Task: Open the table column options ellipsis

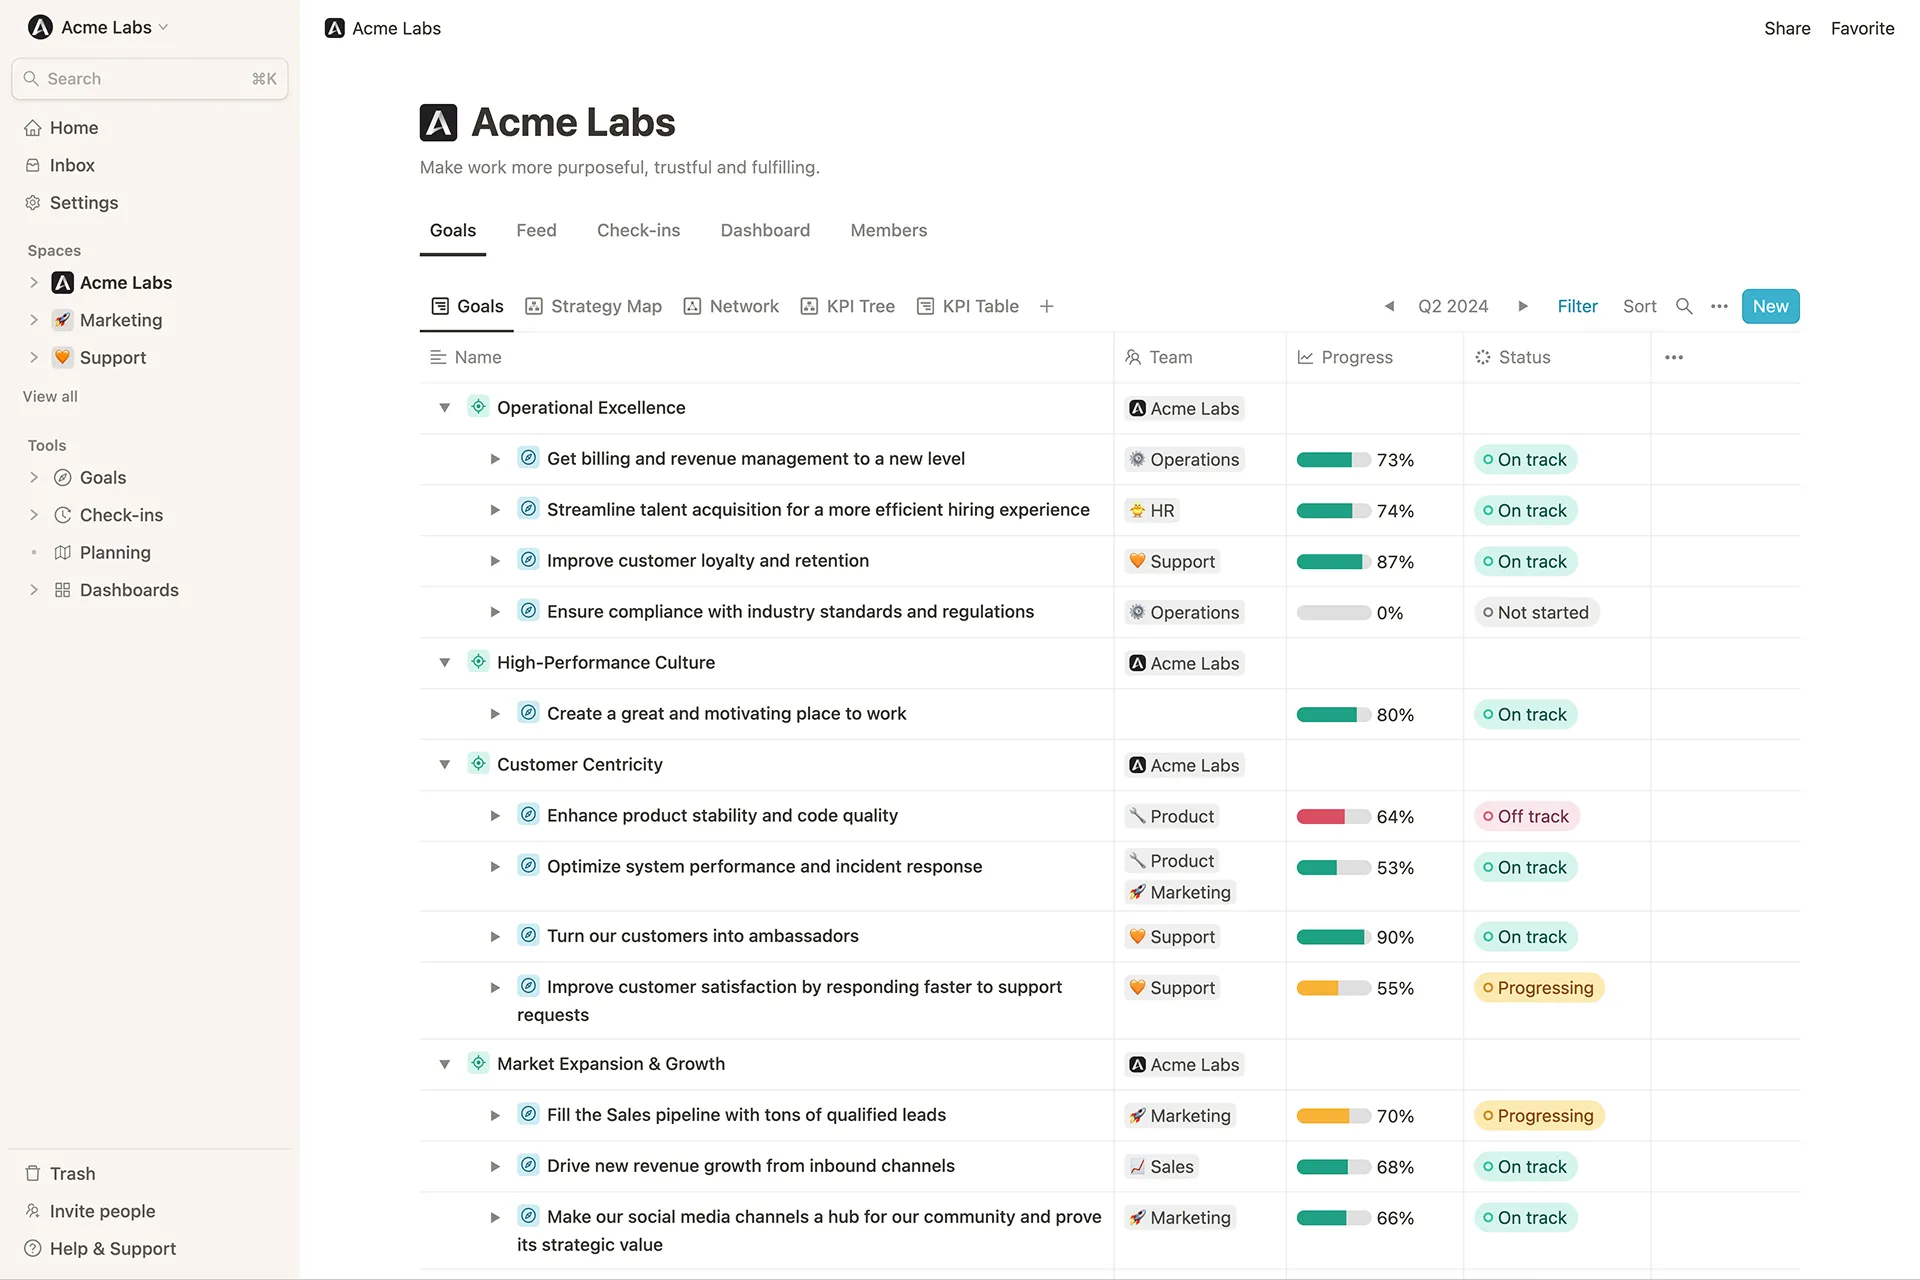Action: 1674,357
